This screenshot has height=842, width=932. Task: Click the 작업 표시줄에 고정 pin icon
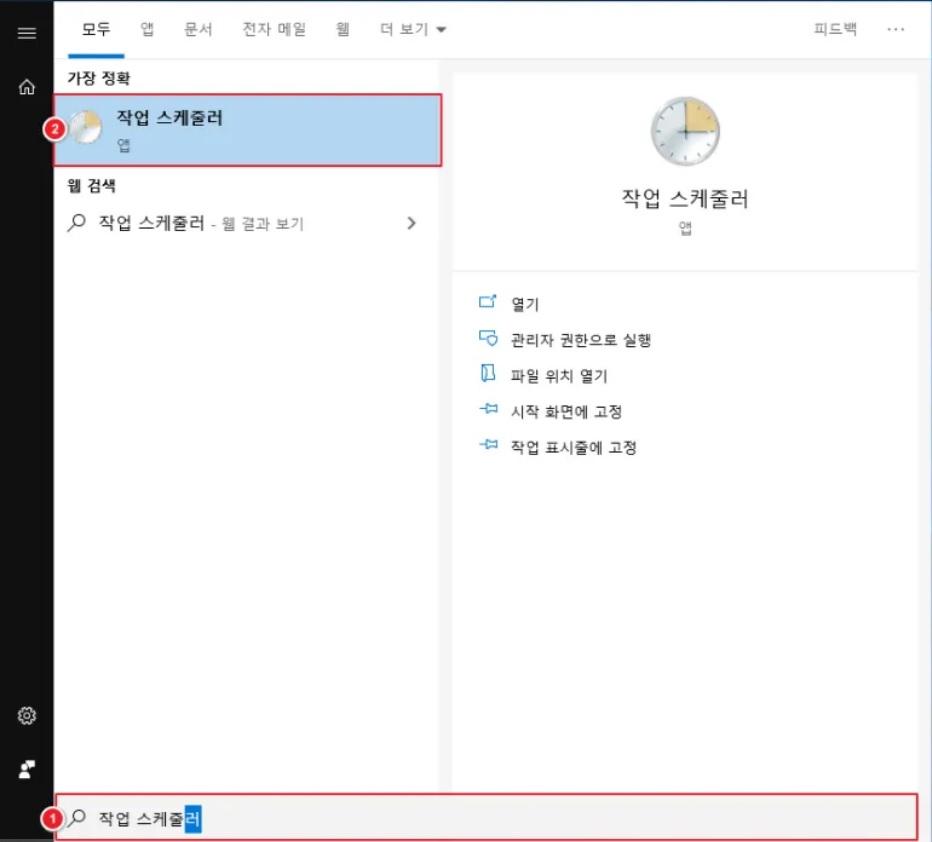tap(490, 447)
